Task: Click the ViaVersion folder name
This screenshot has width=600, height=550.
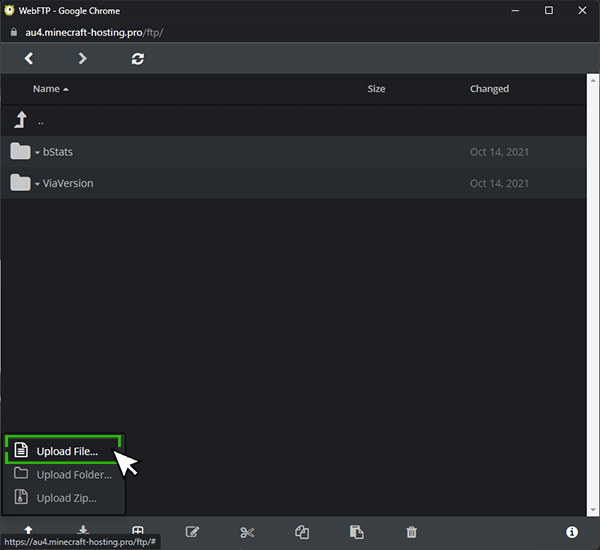Action: point(68,183)
